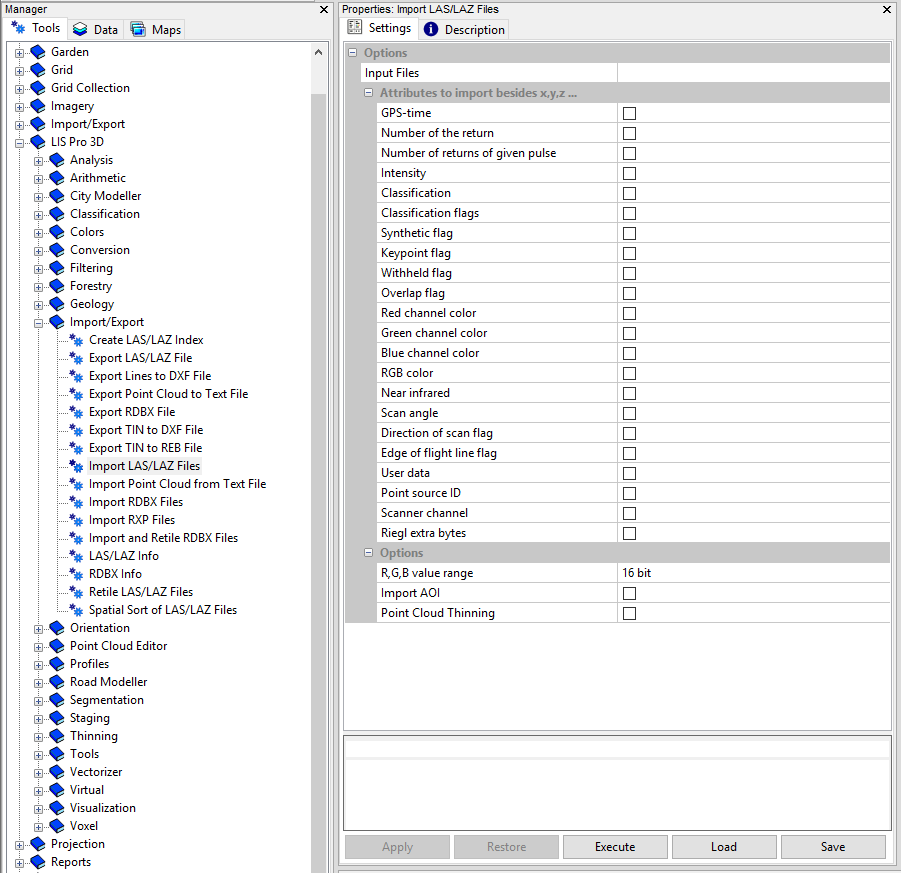The height and width of the screenshot is (873, 901).
Task: Click the Forestry book icon
Action: coord(57,286)
